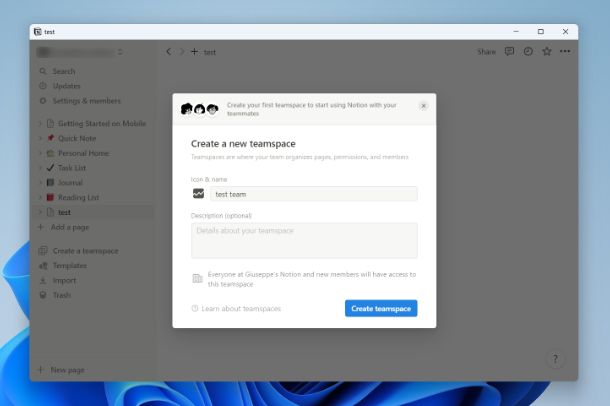Image resolution: width=610 pixels, height=406 pixels.
Task: Maximize the Notion window
Action: coord(541,32)
